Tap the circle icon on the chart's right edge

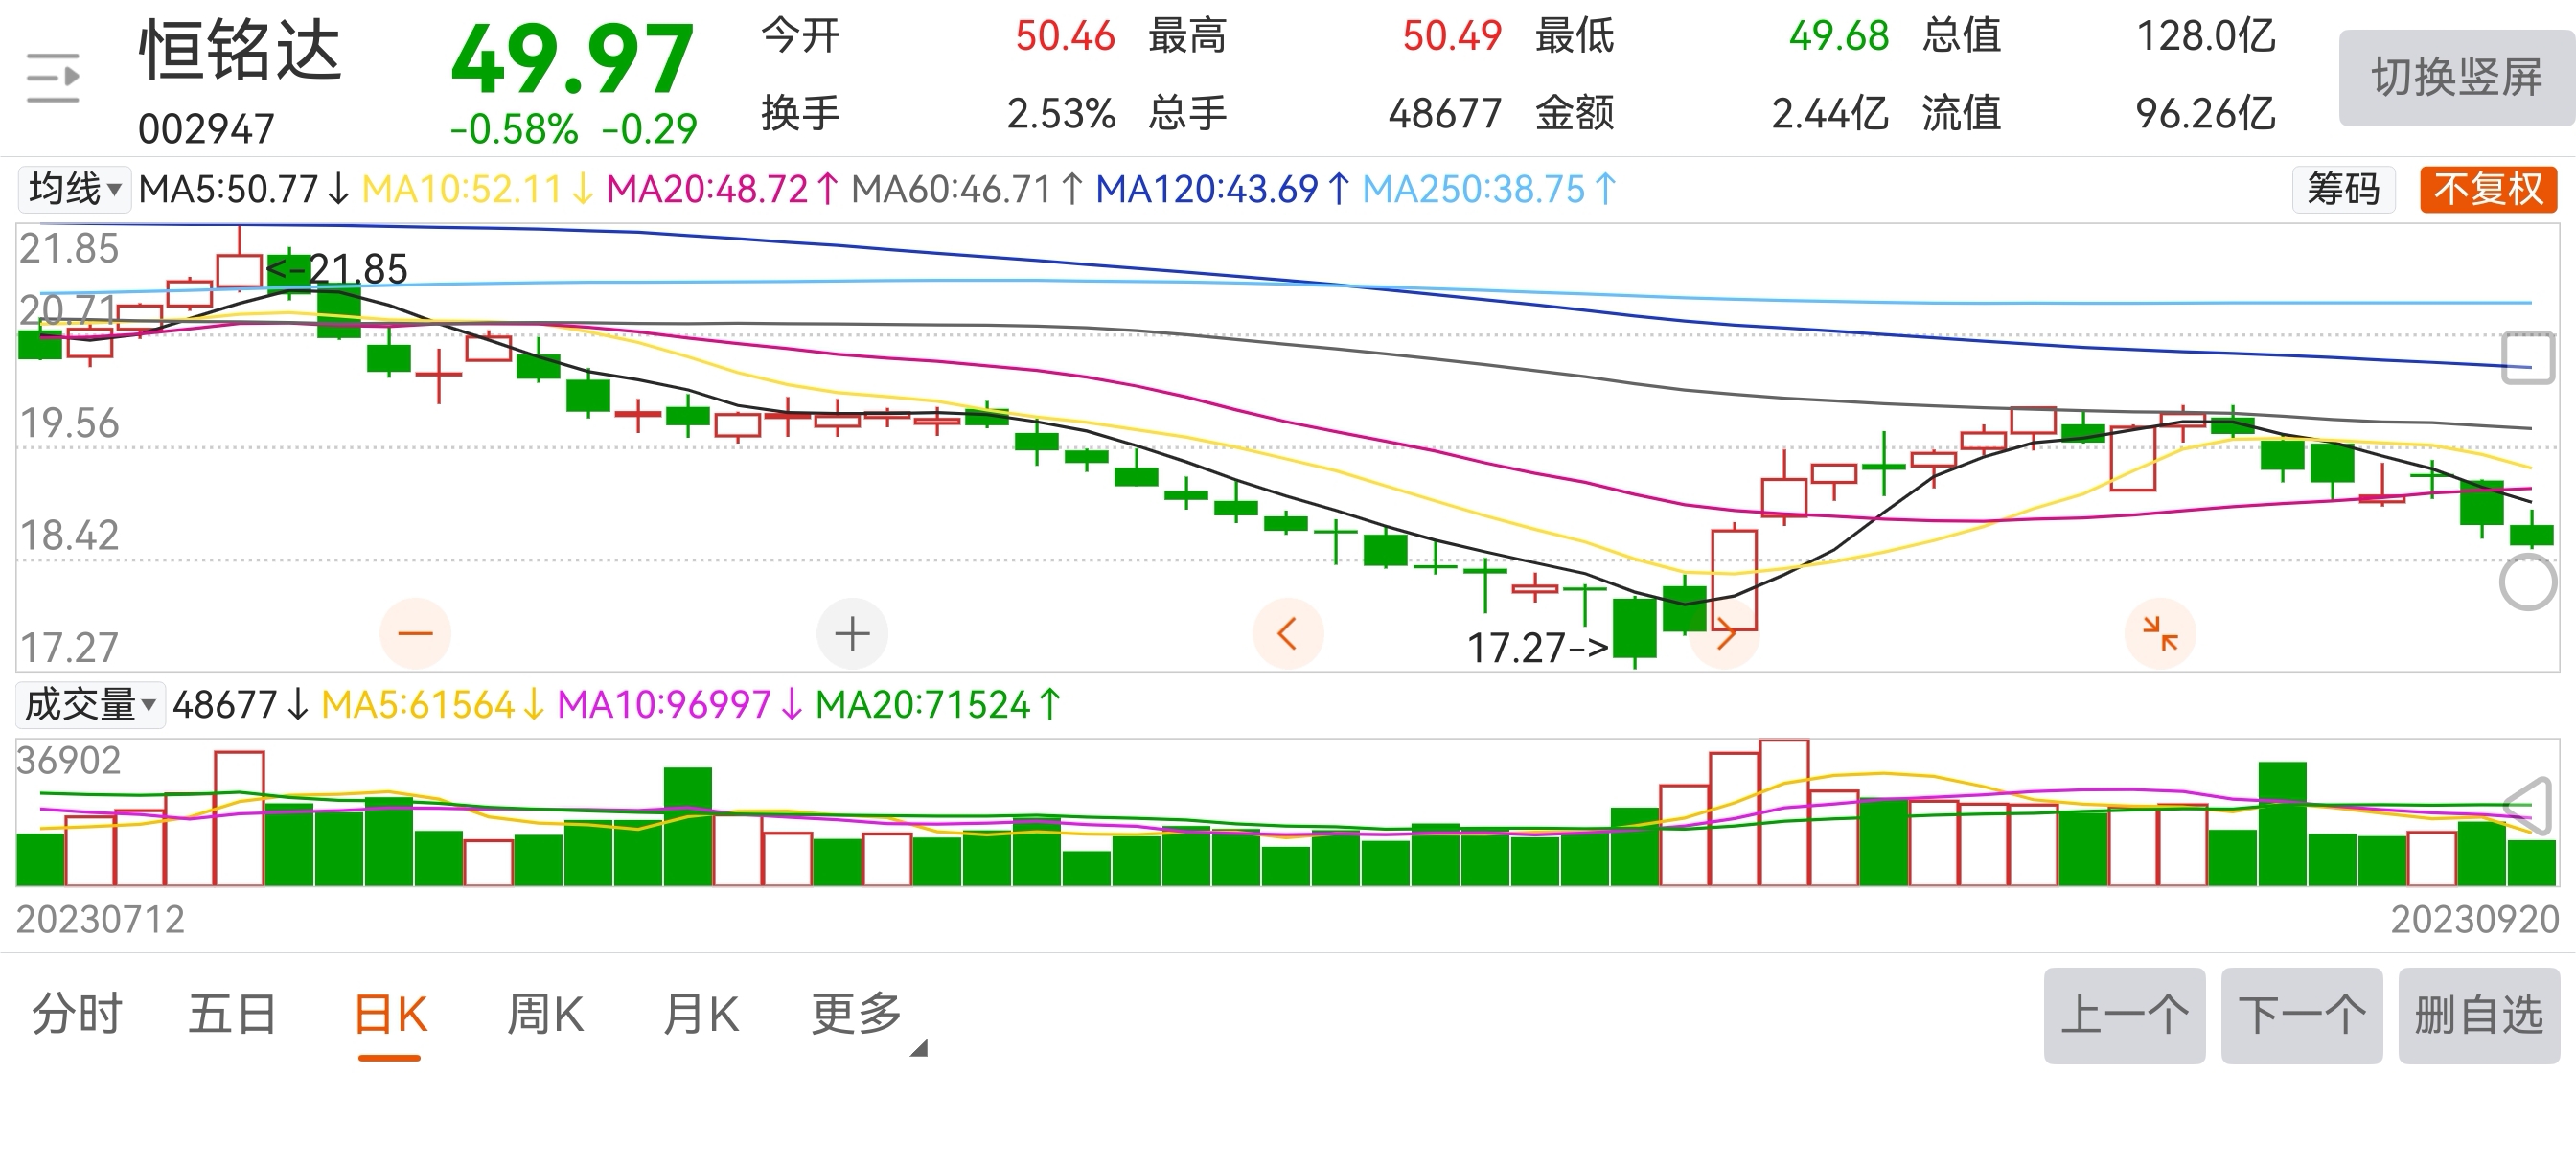point(2527,582)
